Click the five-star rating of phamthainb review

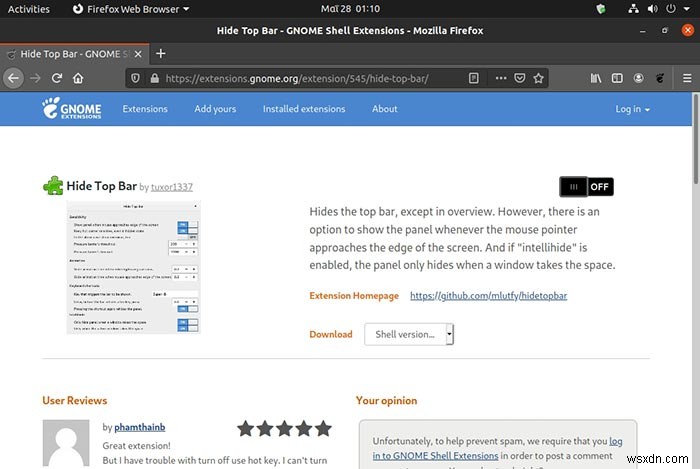click(x=284, y=428)
